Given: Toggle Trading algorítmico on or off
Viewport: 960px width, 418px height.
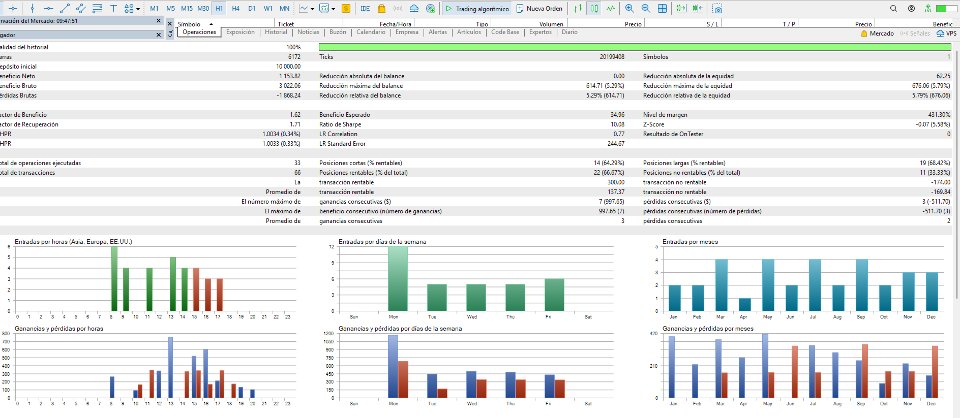Looking at the screenshot, I should tap(477, 9).
